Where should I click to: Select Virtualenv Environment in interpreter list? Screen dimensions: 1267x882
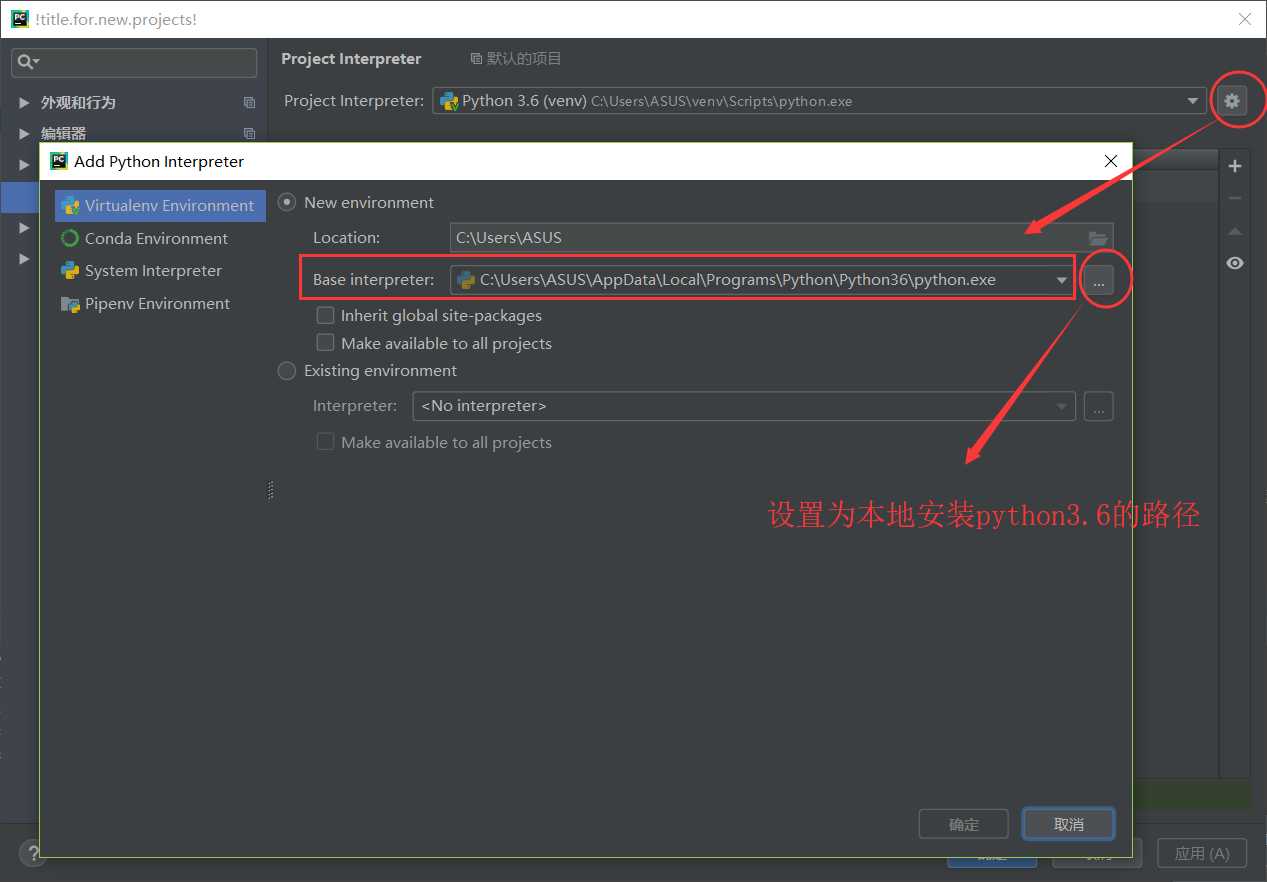point(160,205)
